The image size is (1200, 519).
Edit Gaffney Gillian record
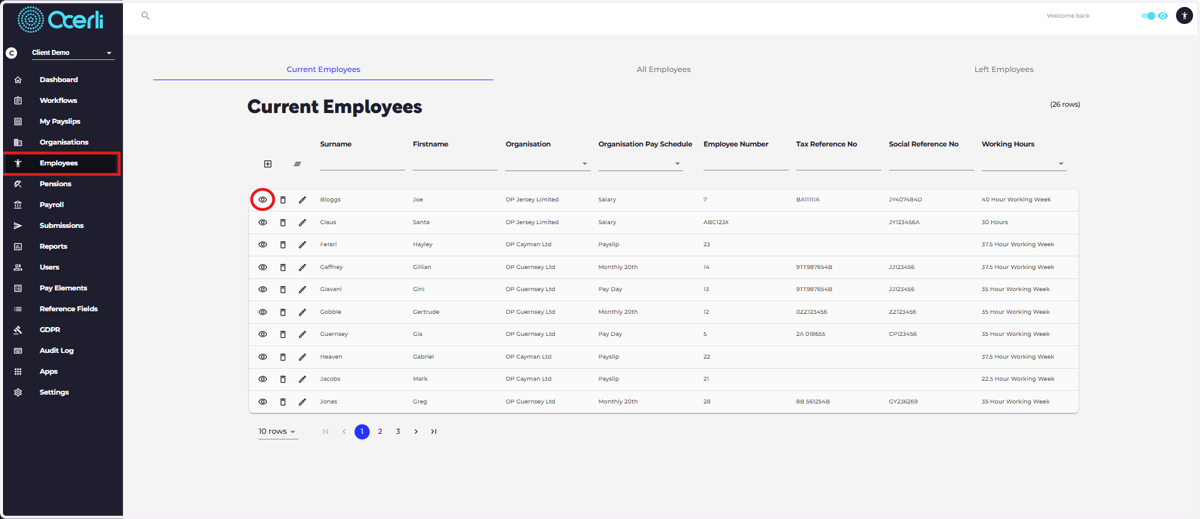pos(302,267)
